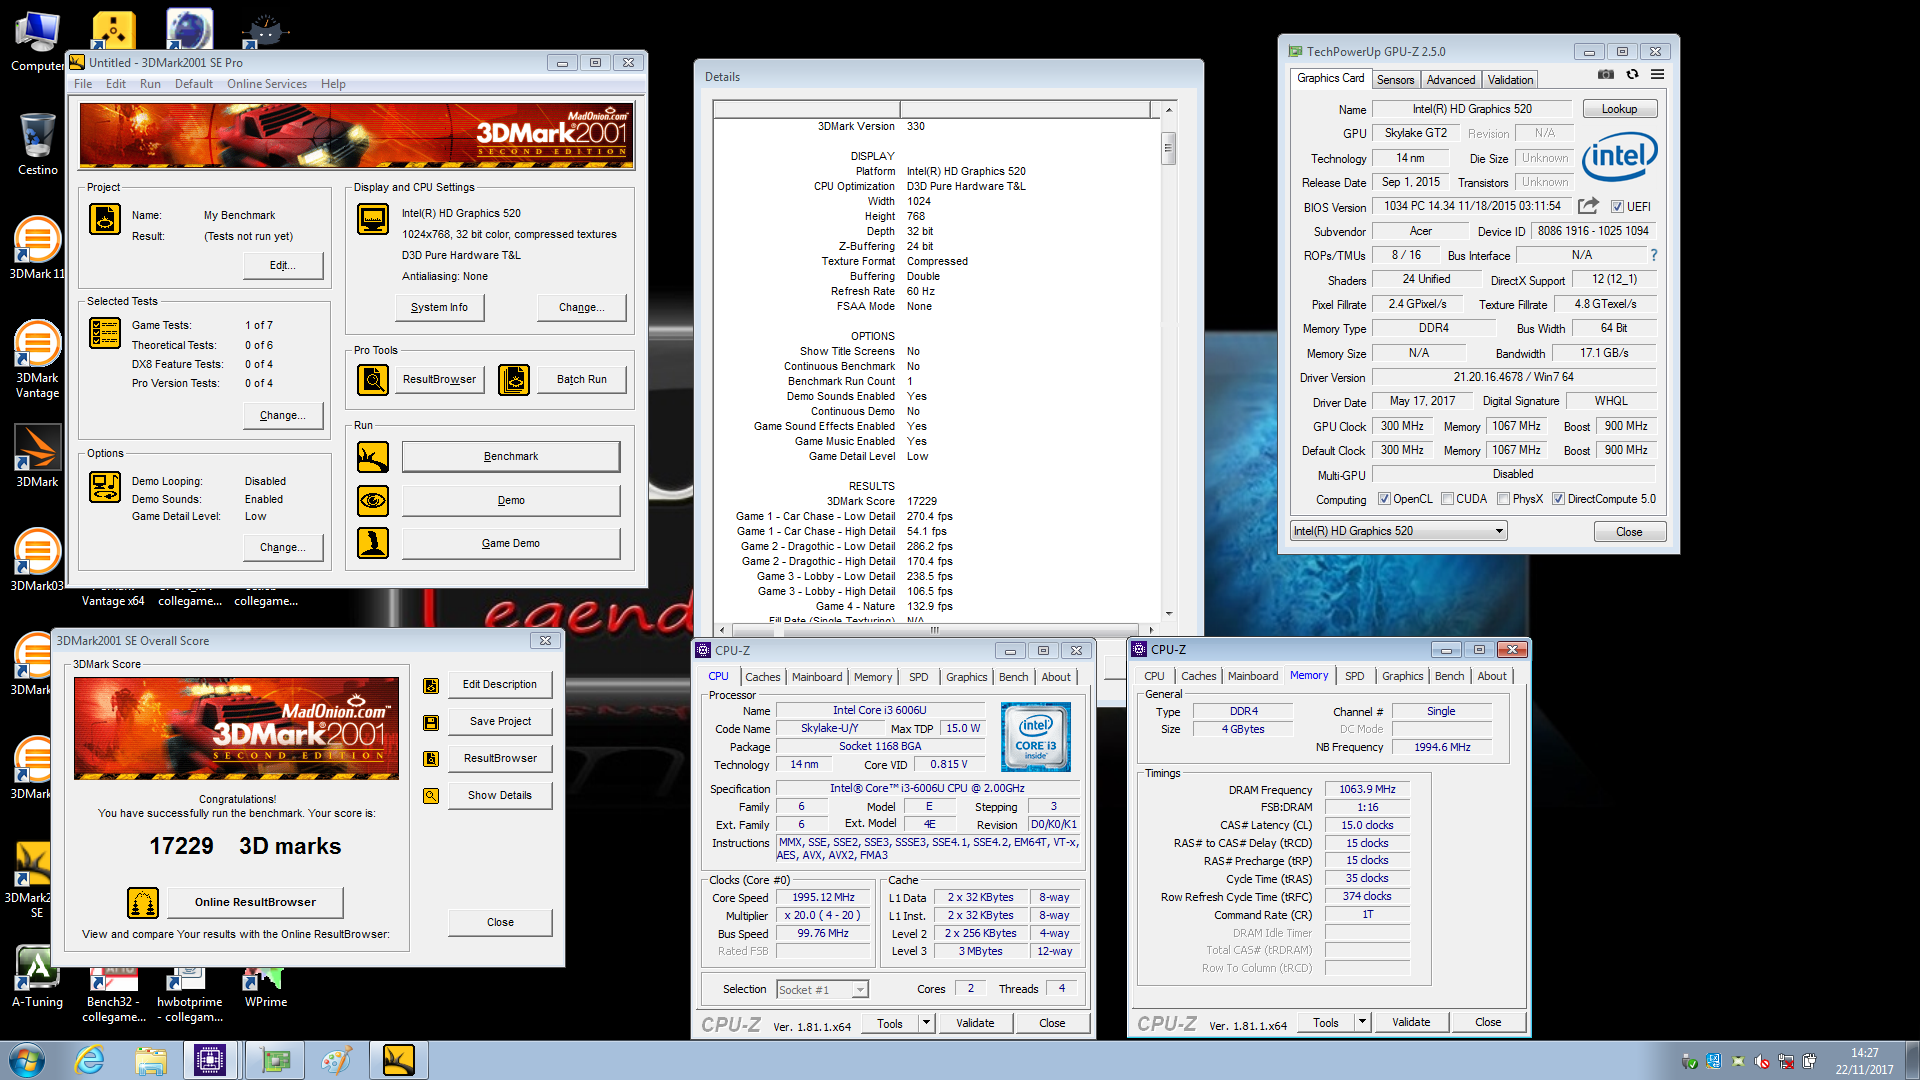The height and width of the screenshot is (1080, 1920).
Task: Click the Details vertical scrollbar thumb
Action: [x=1168, y=148]
